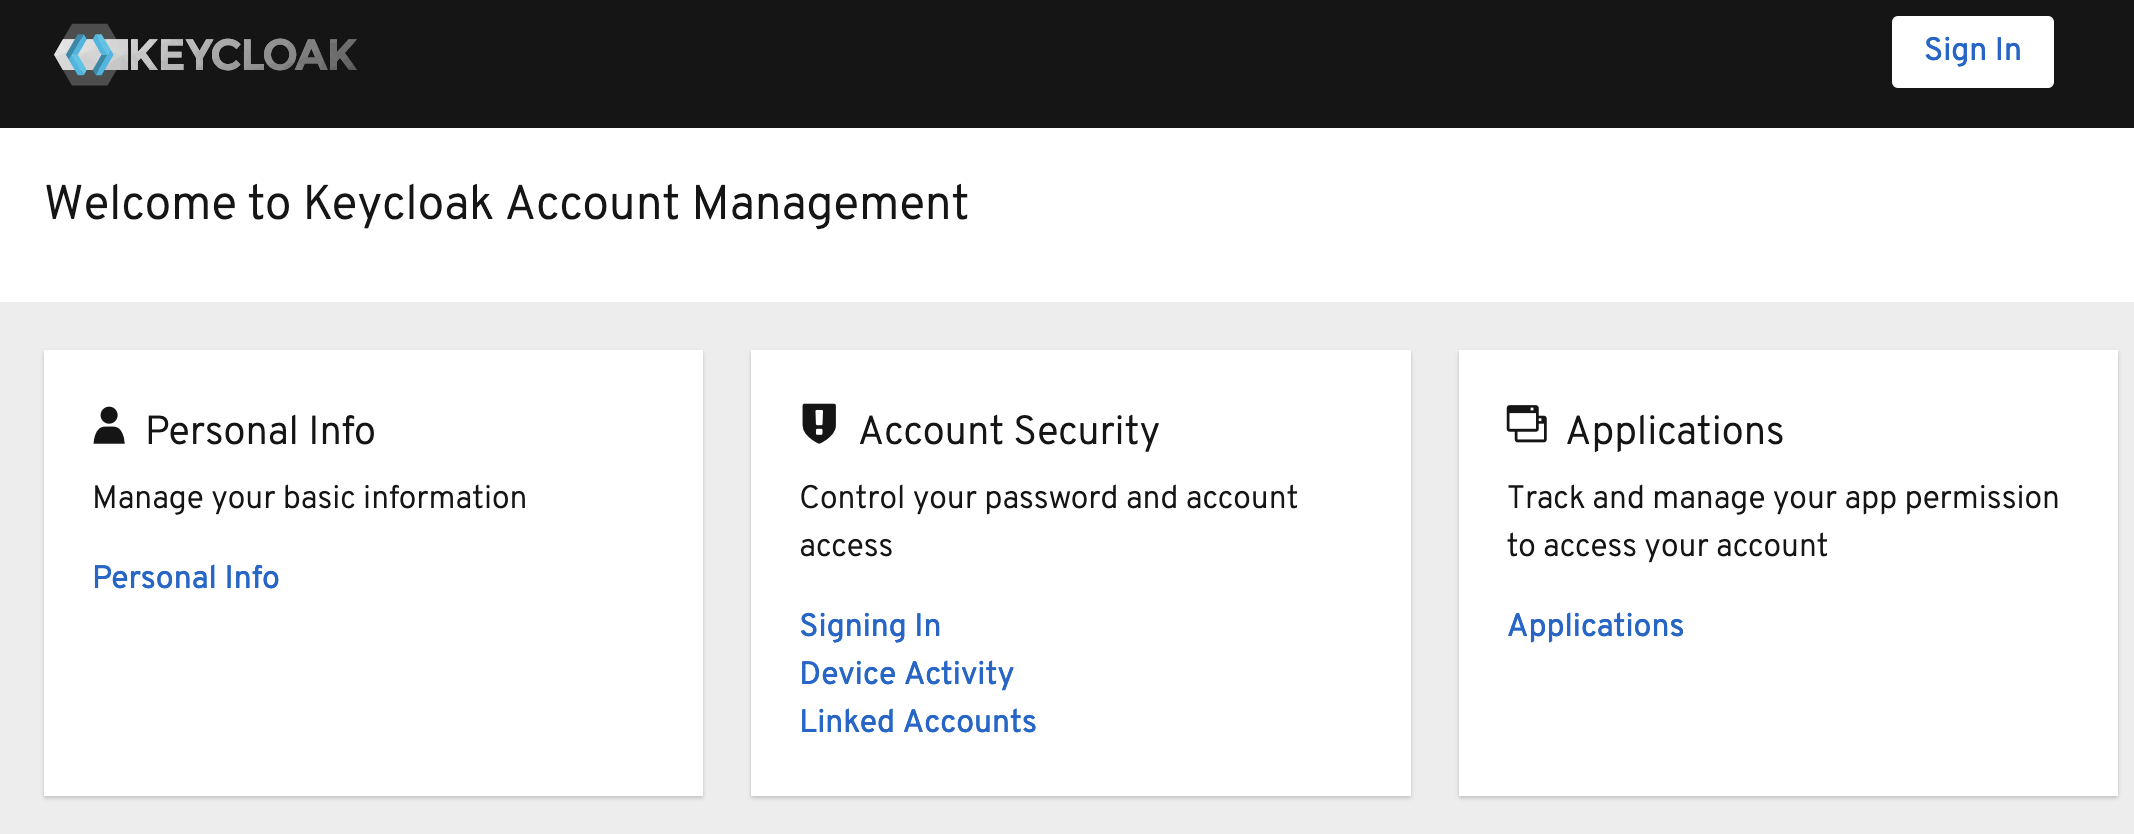This screenshot has height=834, width=2134.
Task: Click the window icon beside Applications heading
Action: point(1526,424)
